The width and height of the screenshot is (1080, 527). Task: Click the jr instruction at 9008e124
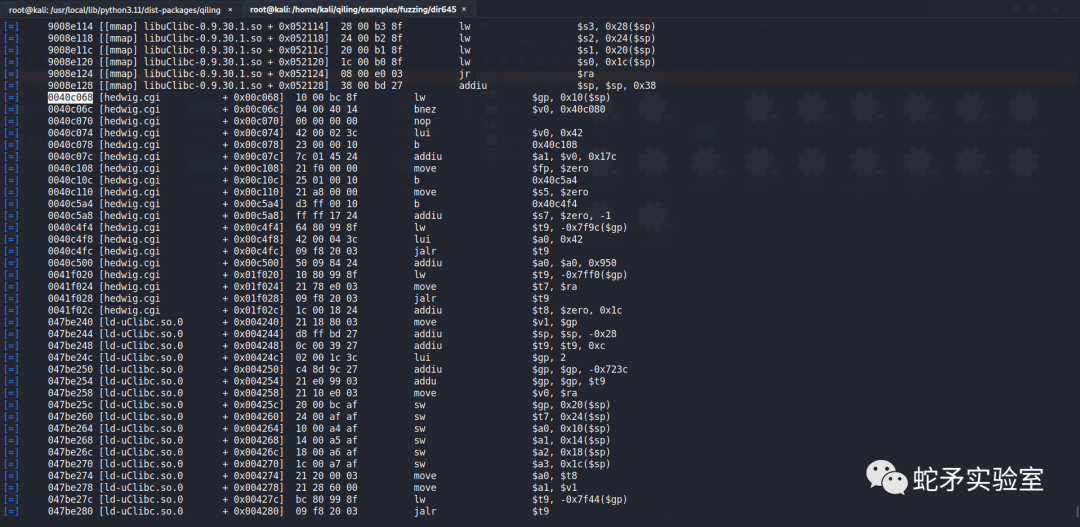(464, 74)
